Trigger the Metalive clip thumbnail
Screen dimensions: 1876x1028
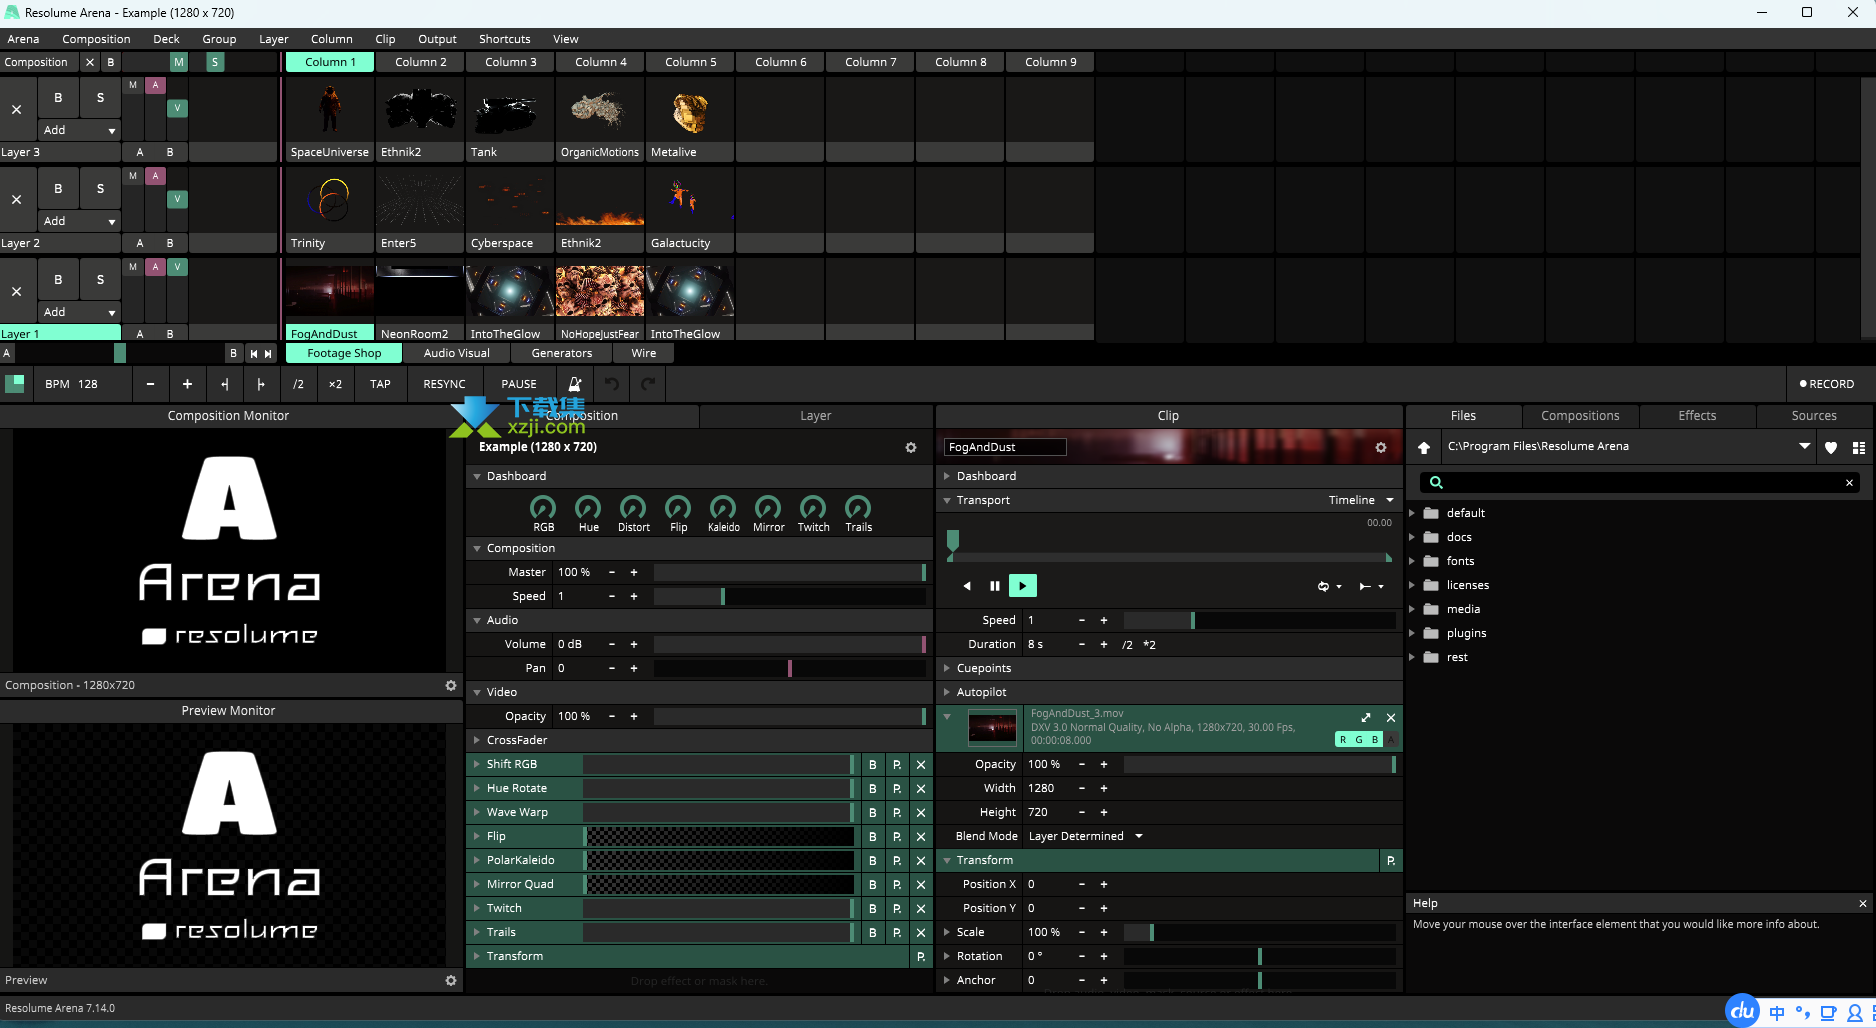[x=690, y=112]
